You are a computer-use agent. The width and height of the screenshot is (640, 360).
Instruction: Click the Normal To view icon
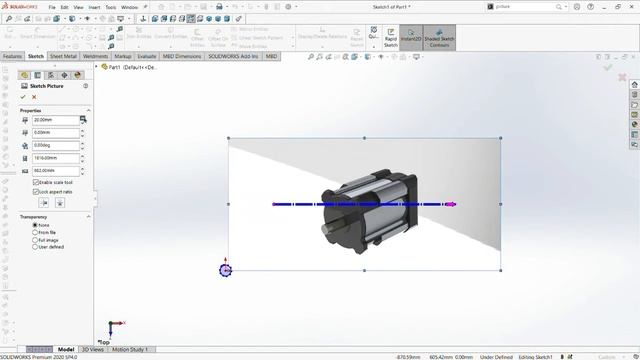point(143,19)
